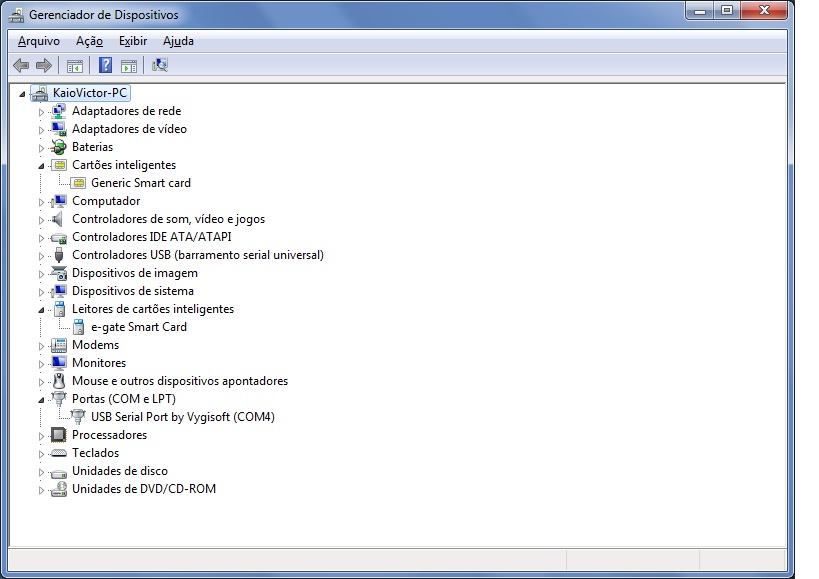Collapse Leitores de cartões inteligentes node

41,310
